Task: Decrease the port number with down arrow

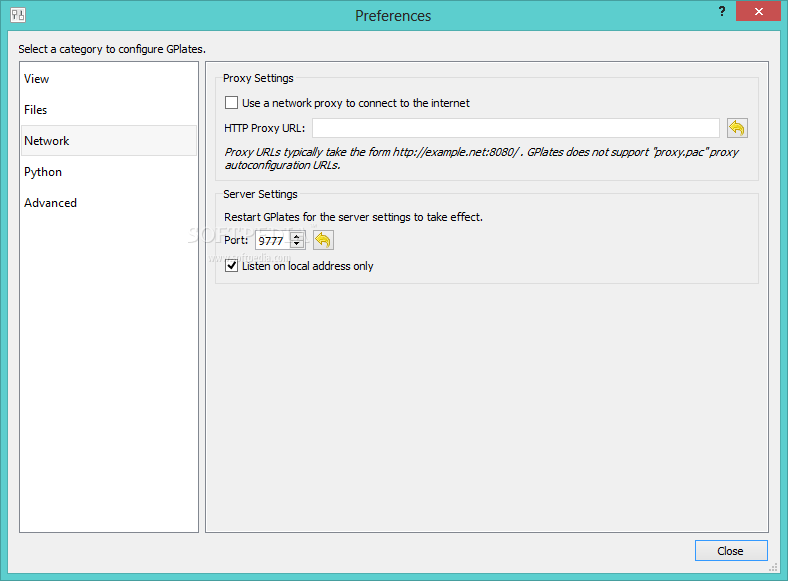Action: pos(297,244)
